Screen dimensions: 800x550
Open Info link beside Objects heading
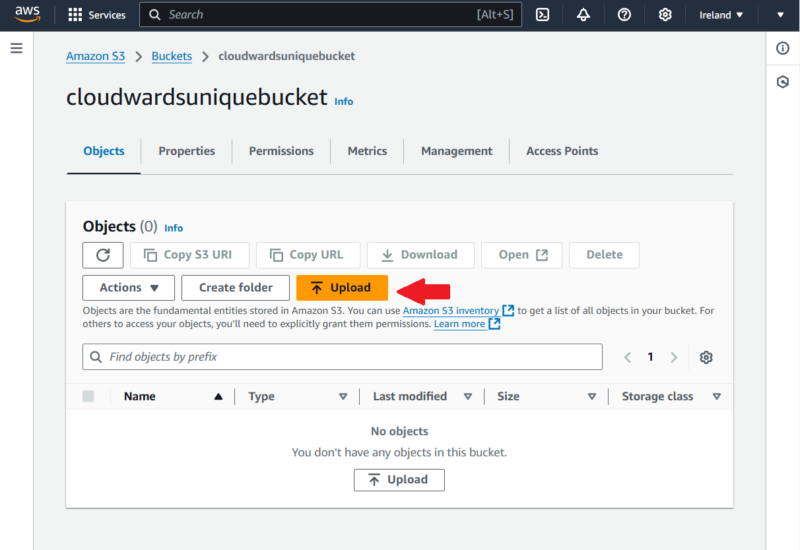(173, 228)
